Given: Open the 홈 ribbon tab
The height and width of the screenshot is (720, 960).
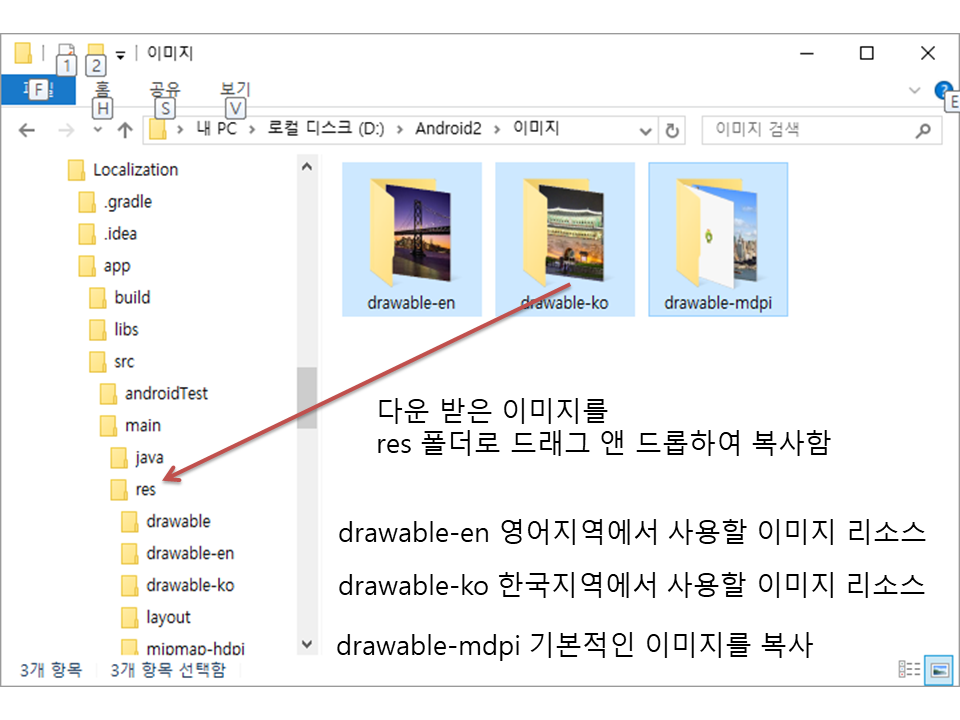Looking at the screenshot, I should (103, 90).
